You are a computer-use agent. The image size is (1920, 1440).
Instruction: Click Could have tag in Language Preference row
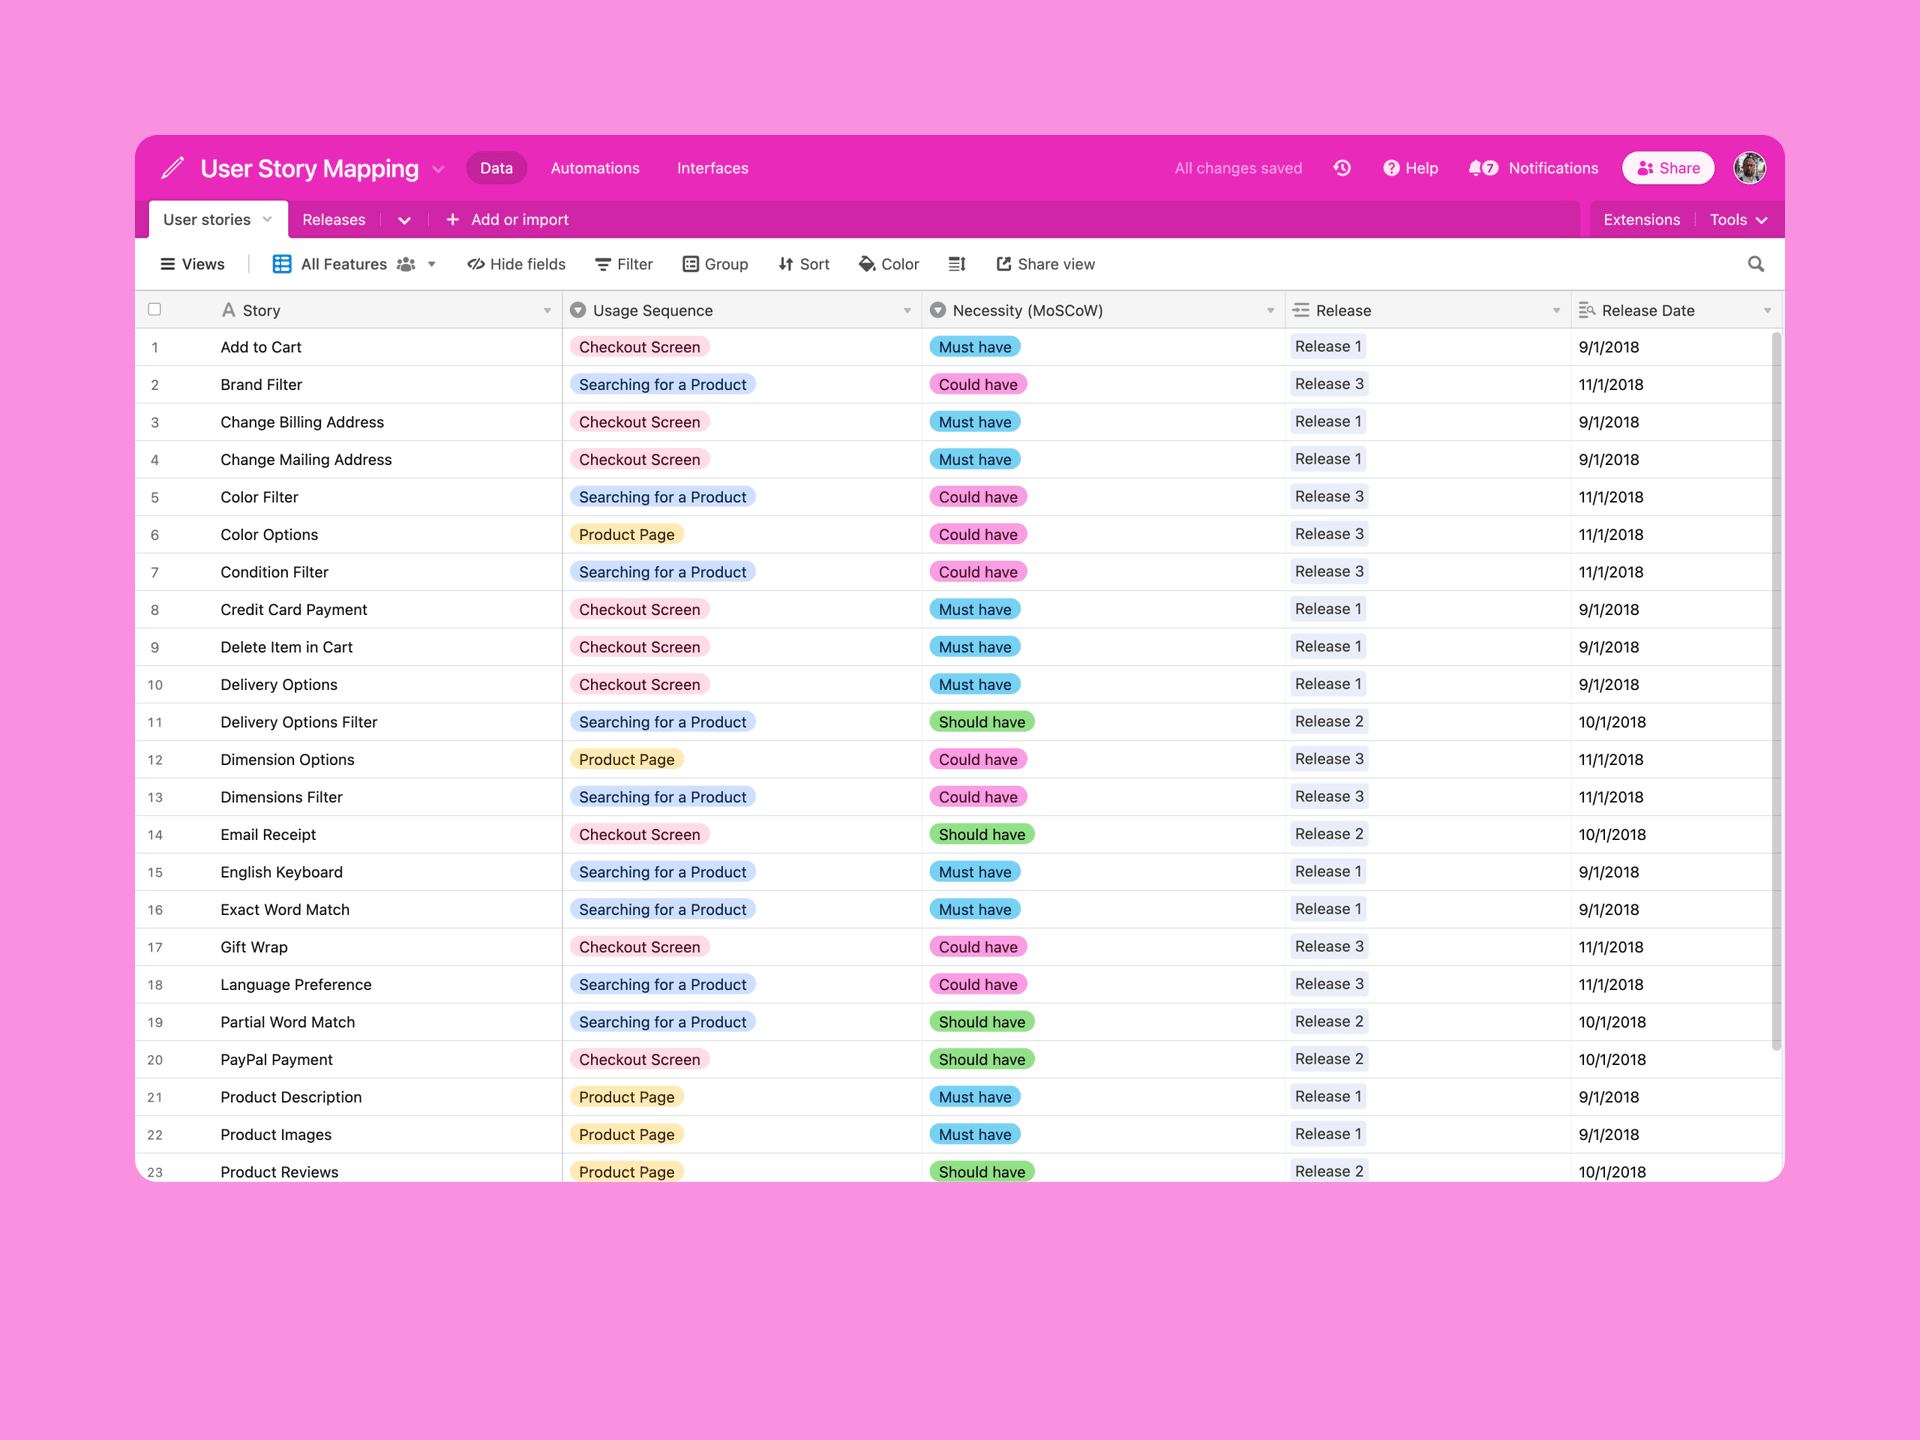978,984
